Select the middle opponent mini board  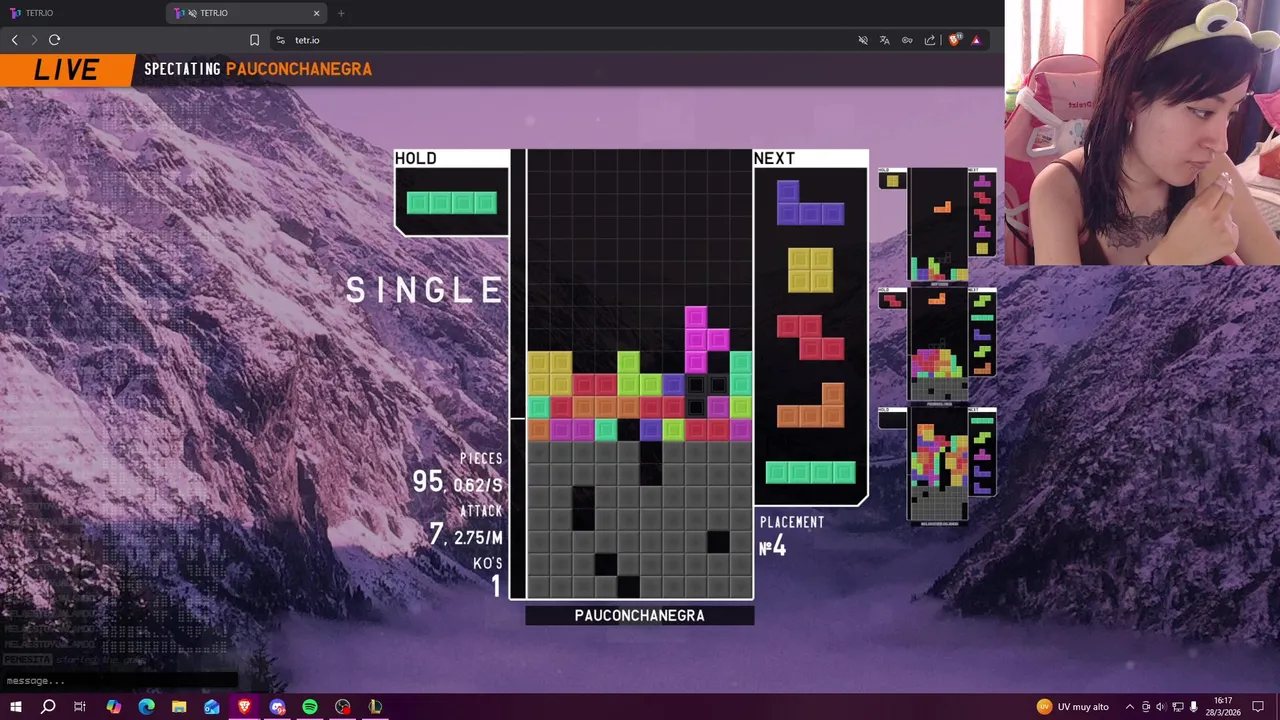coord(937,345)
